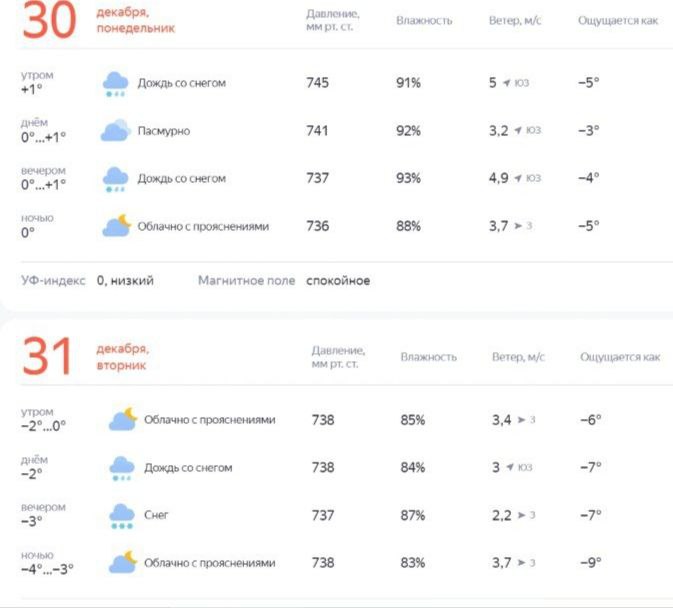Click the wind arrow for December 31 evening
The width and height of the screenshot is (673, 608).
pos(520,516)
